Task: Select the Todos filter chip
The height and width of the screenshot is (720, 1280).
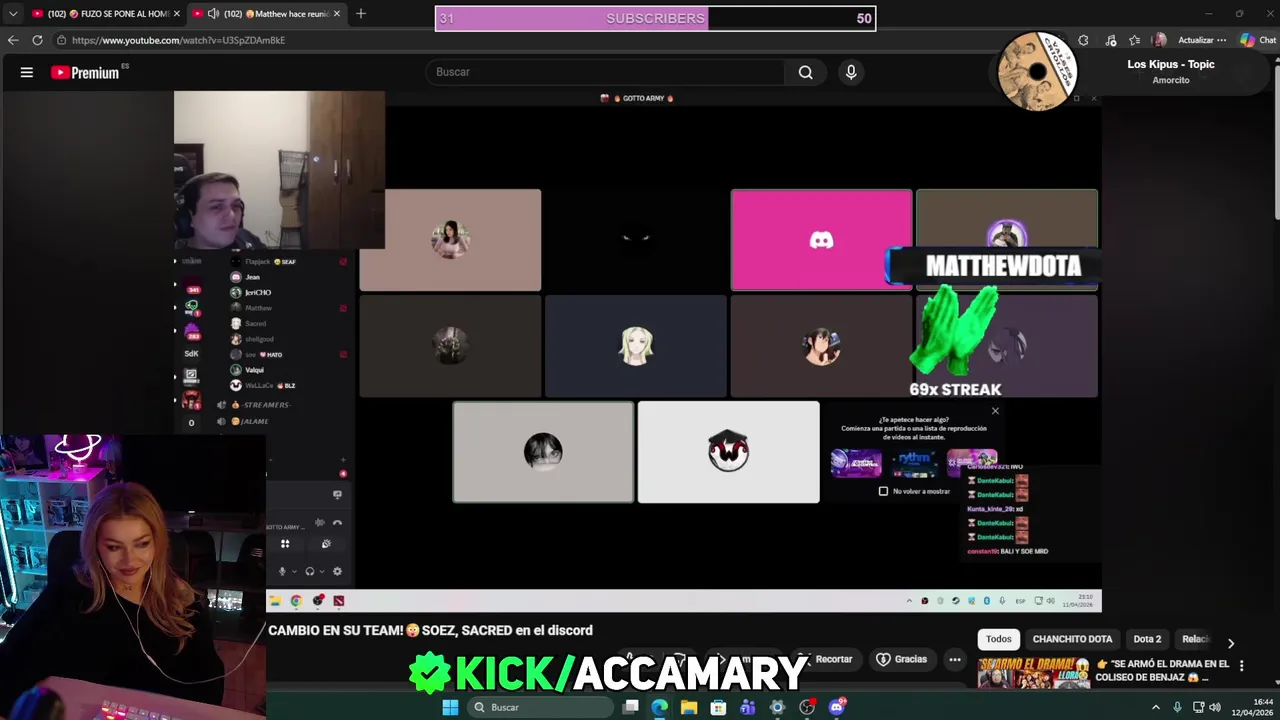Action: pyautogui.click(x=999, y=639)
